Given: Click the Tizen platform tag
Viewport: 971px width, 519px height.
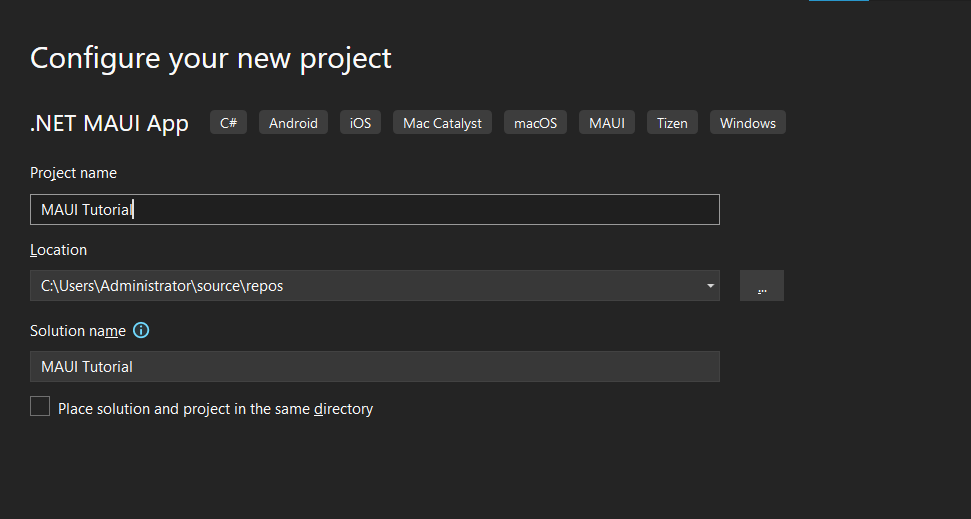Looking at the screenshot, I should 672,123.
